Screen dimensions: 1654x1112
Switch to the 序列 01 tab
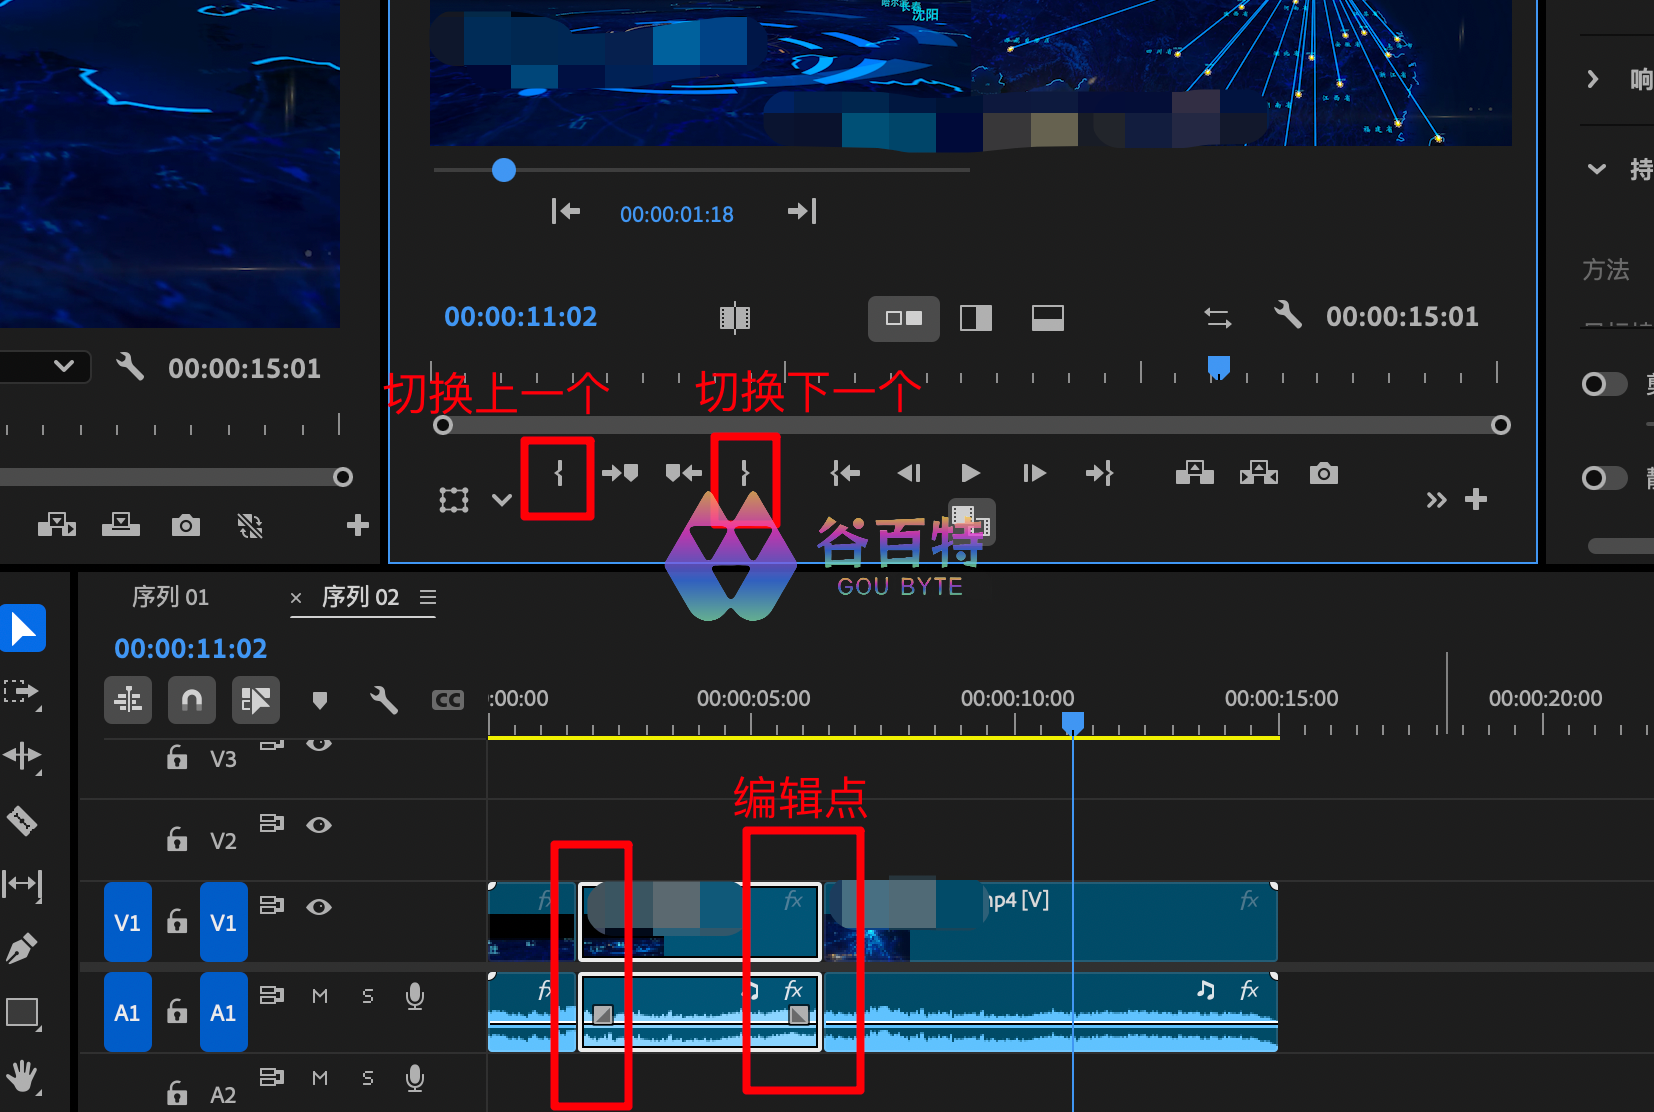point(170,597)
